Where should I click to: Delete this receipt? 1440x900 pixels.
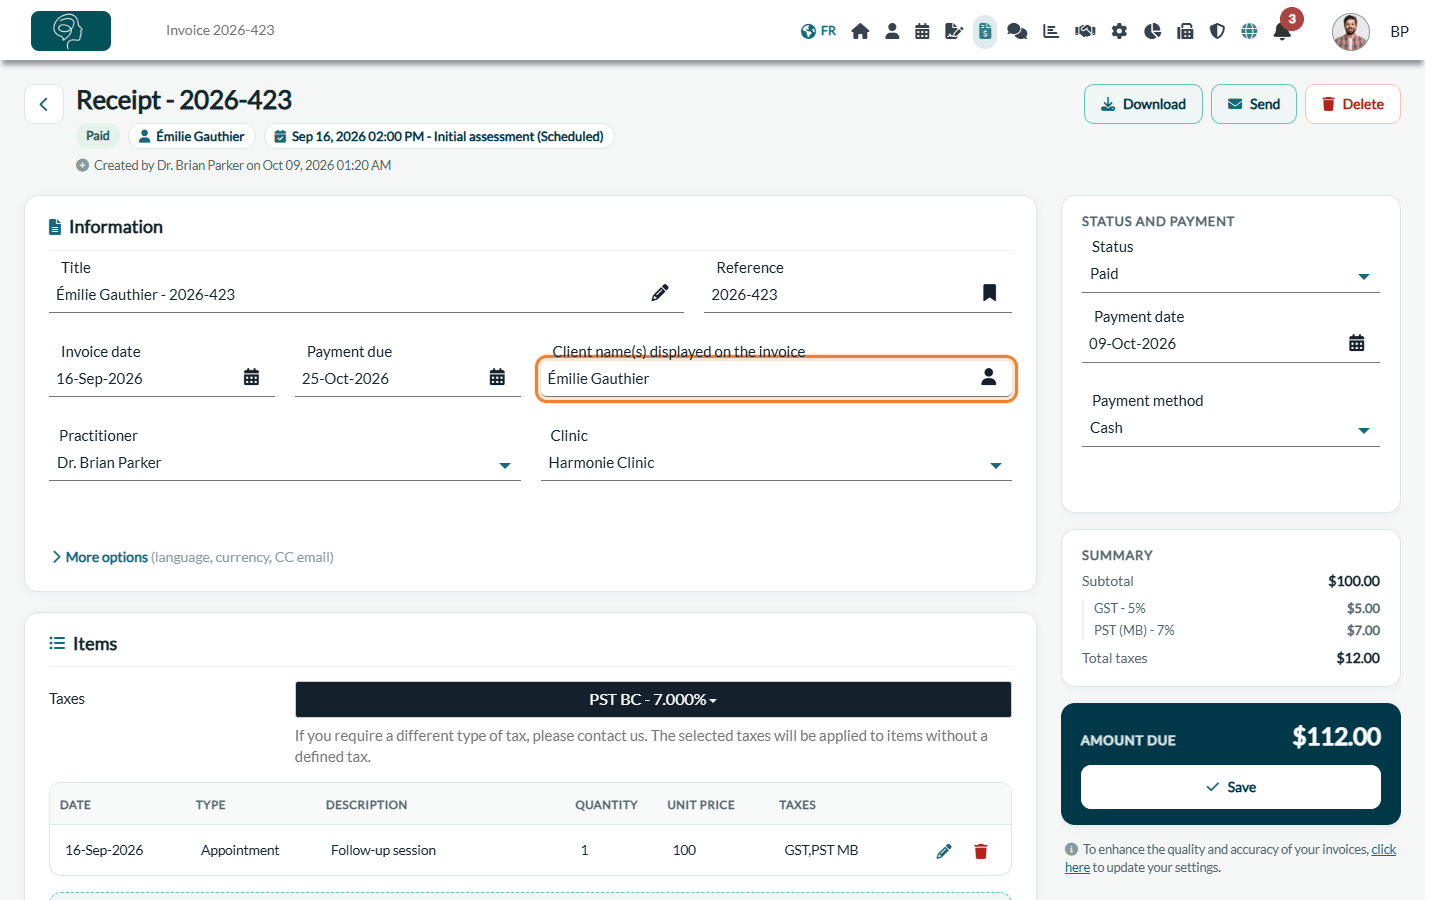click(x=1352, y=104)
